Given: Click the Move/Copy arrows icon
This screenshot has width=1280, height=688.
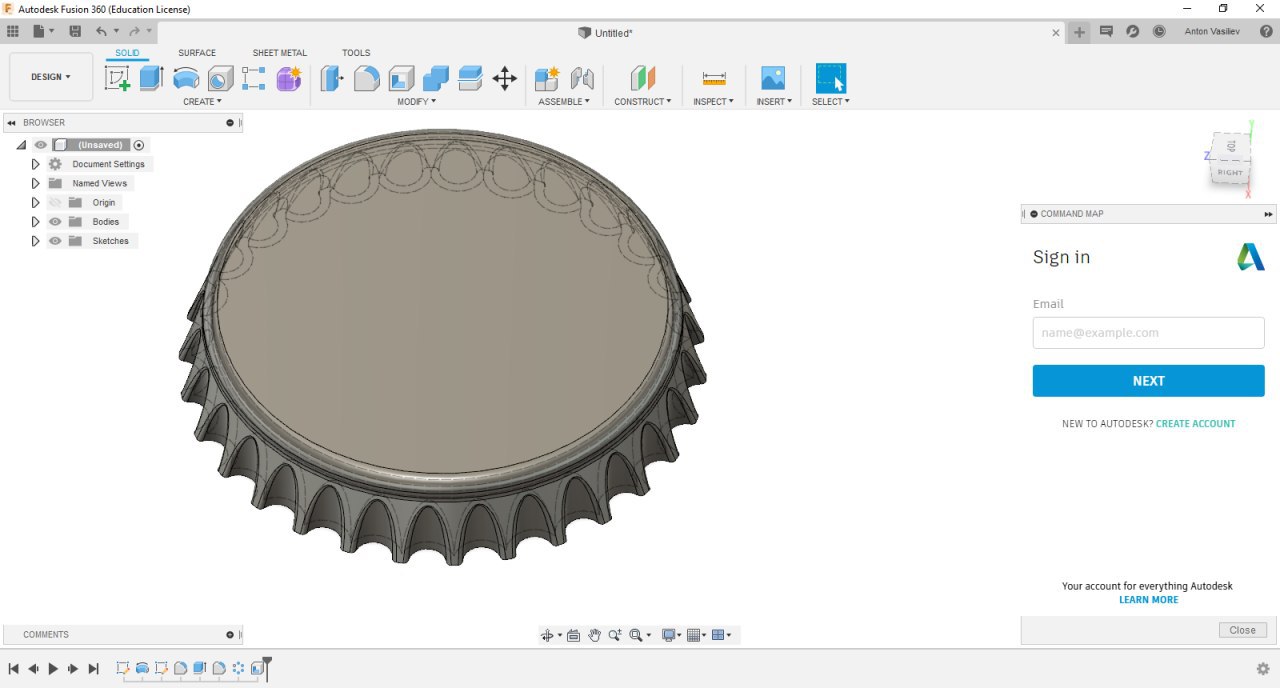Looking at the screenshot, I should pyautogui.click(x=505, y=78).
